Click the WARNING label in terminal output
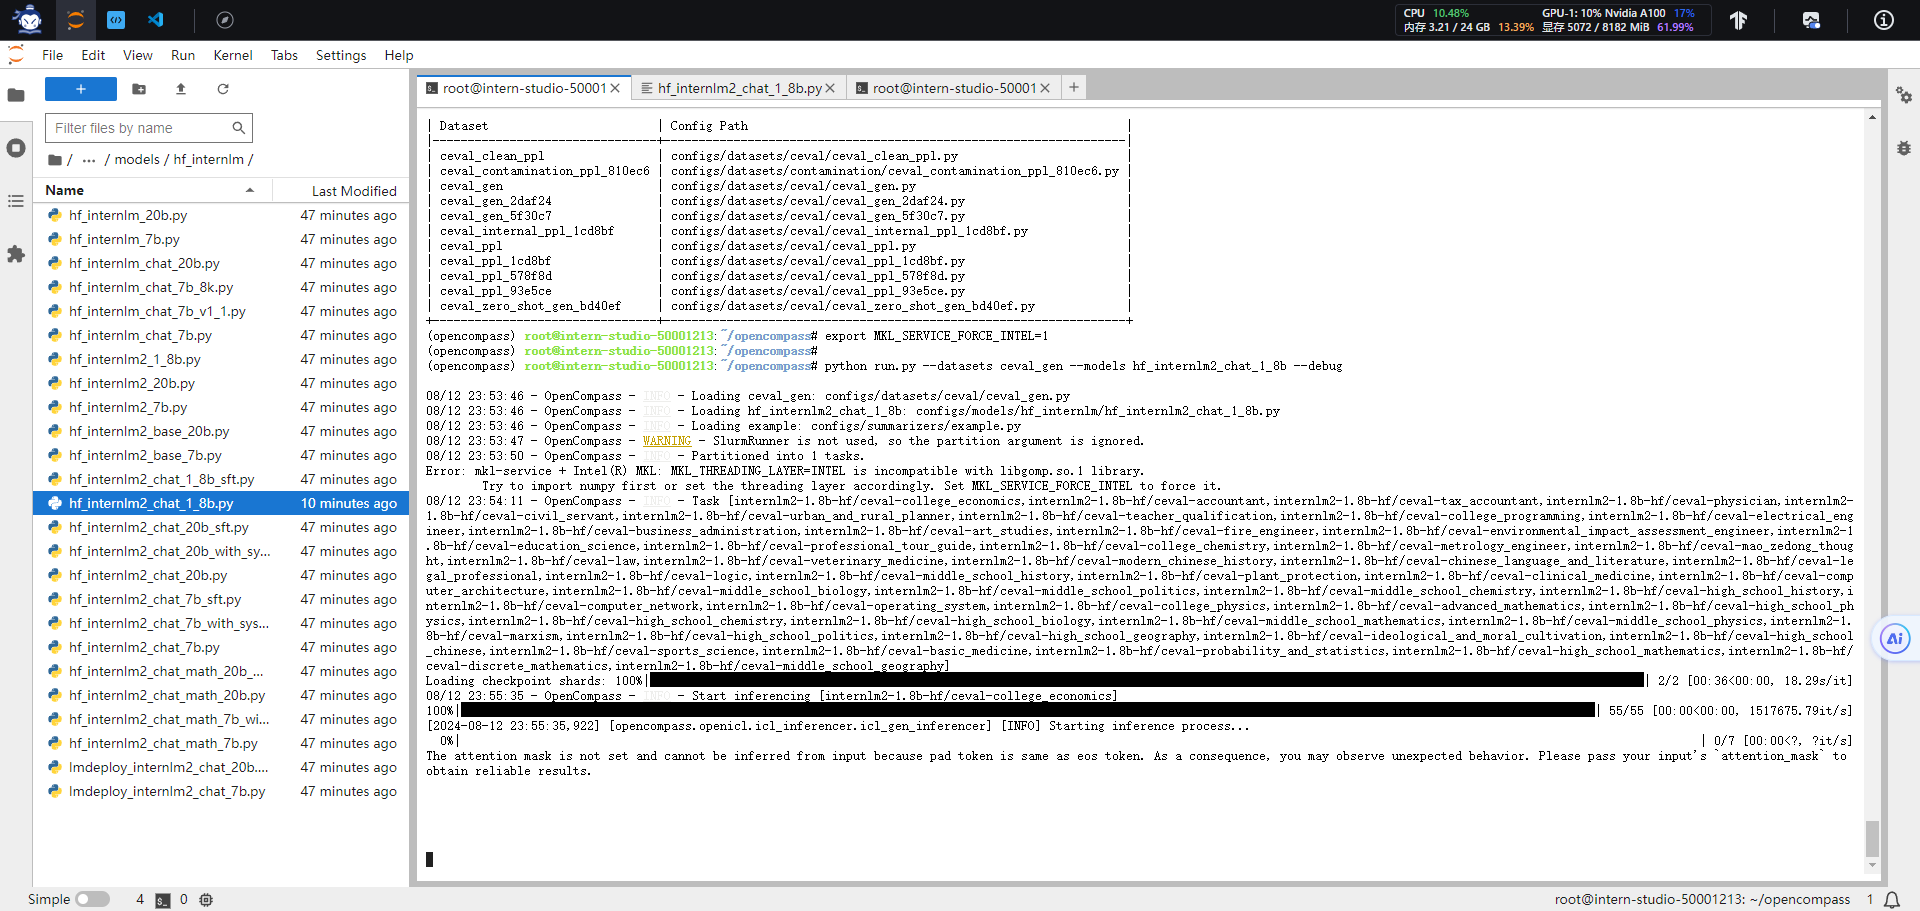1920x911 pixels. pos(667,441)
